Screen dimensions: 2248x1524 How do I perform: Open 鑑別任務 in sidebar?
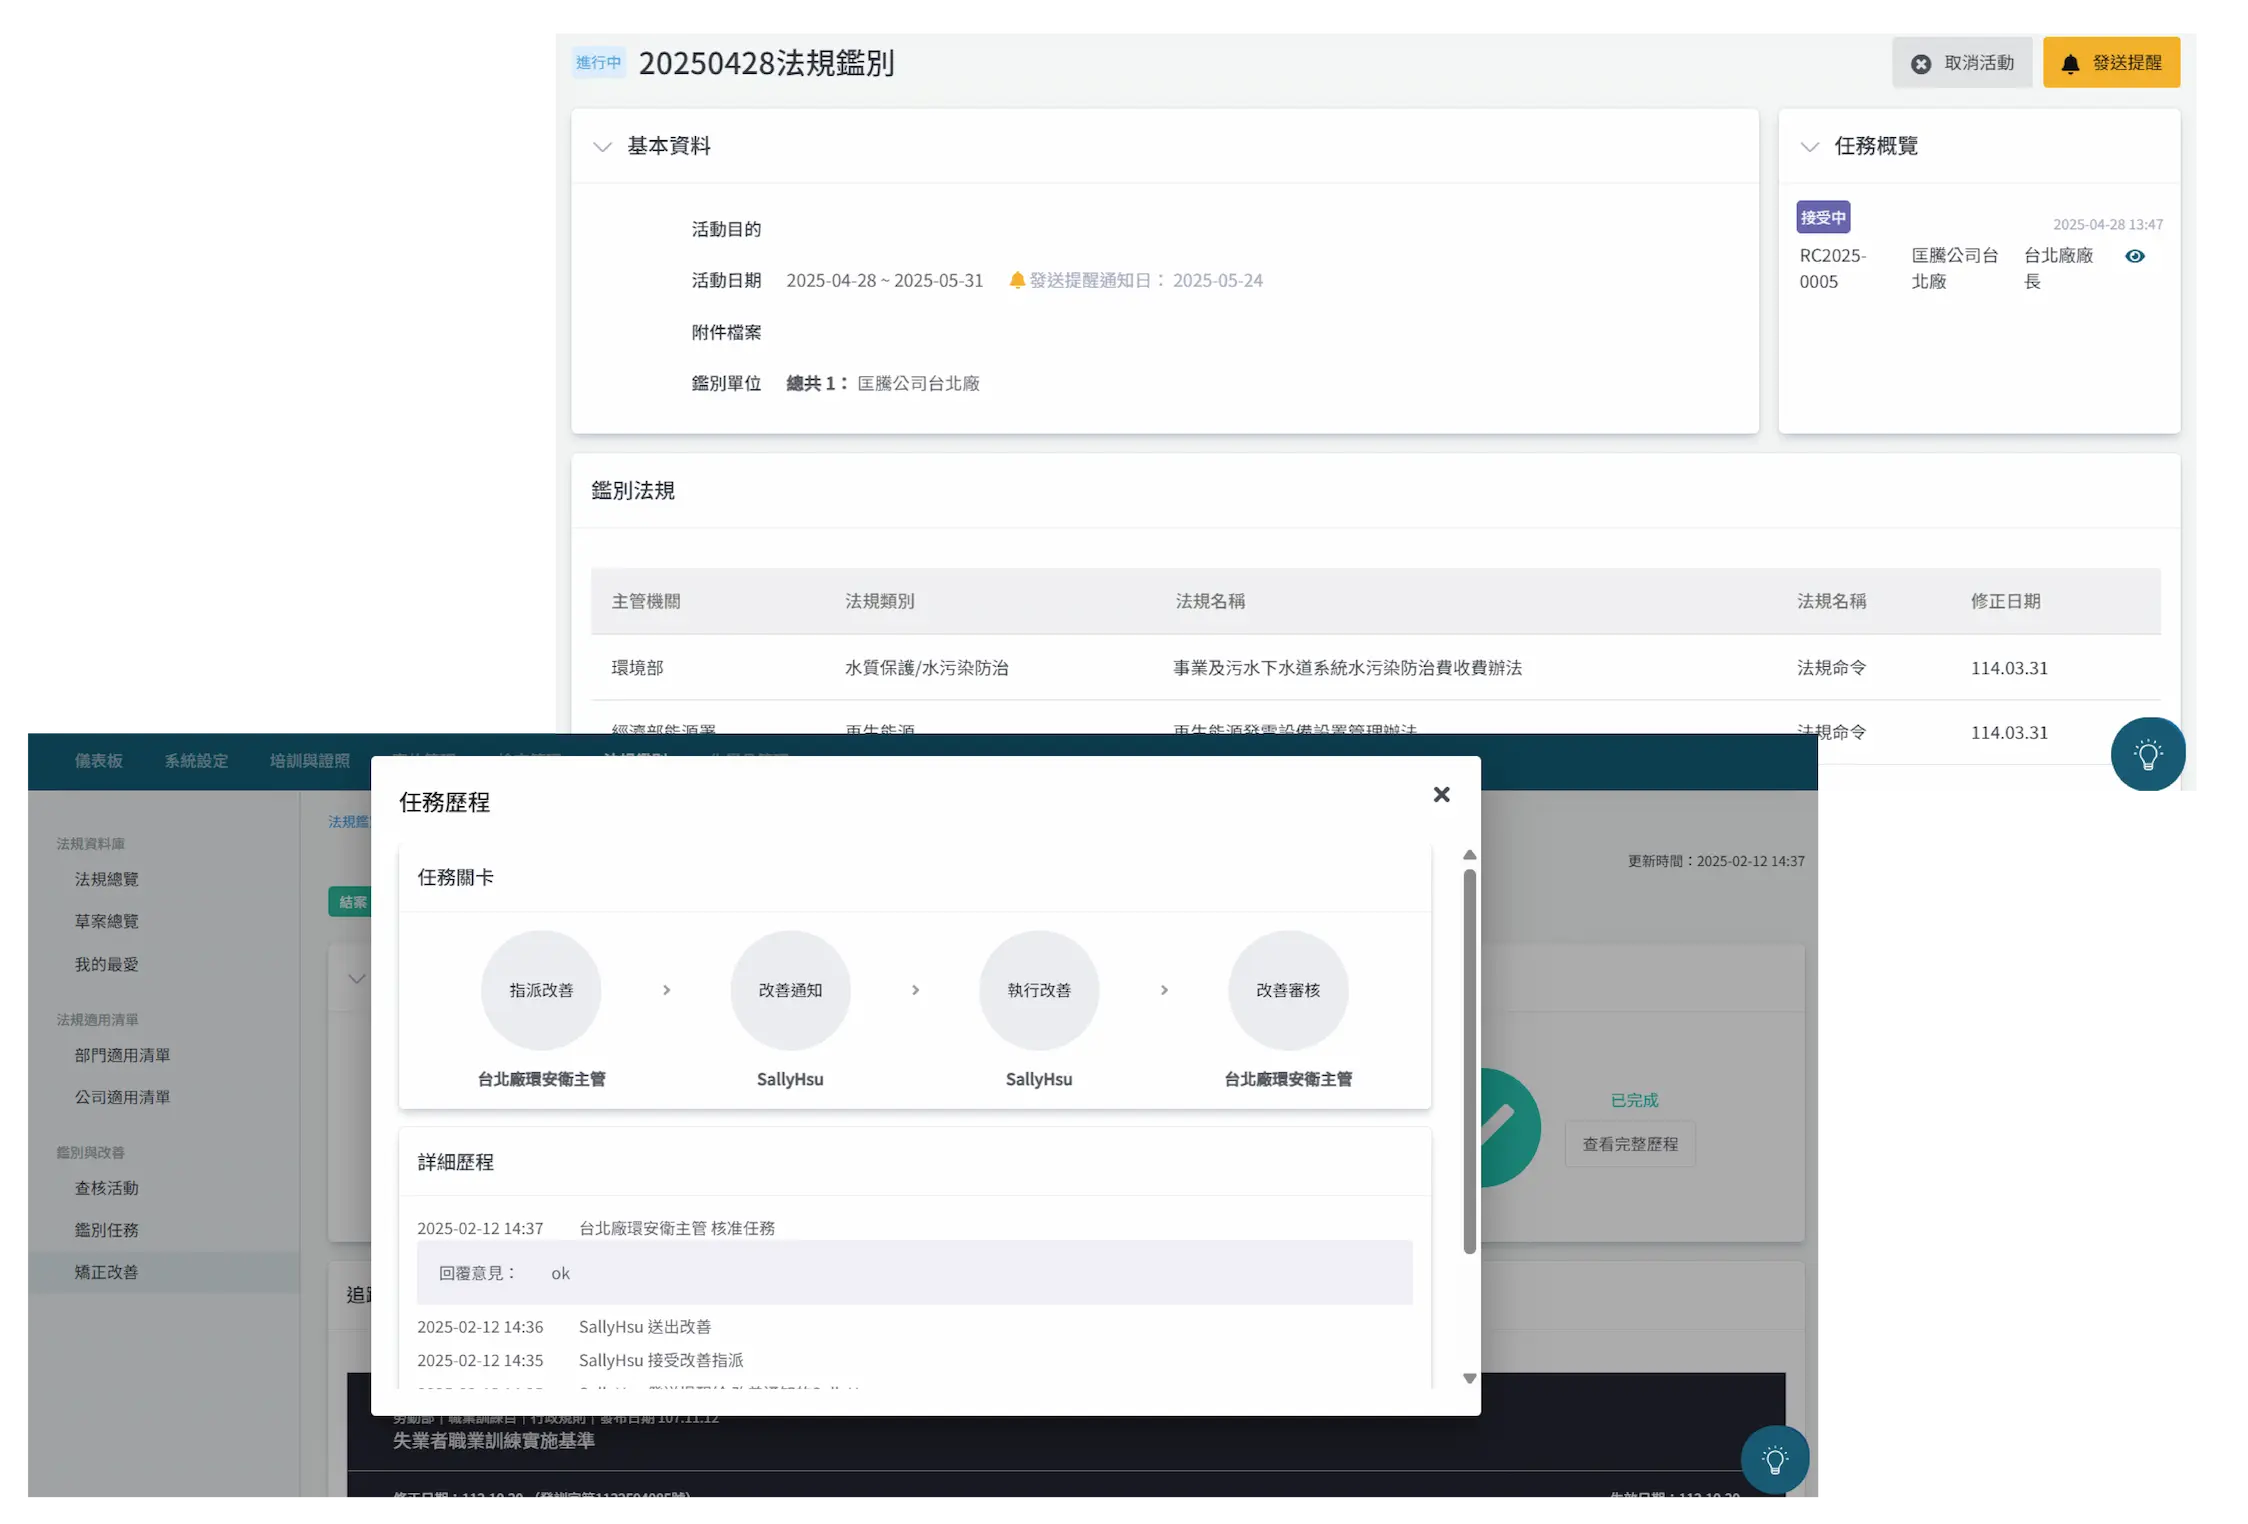(106, 1230)
